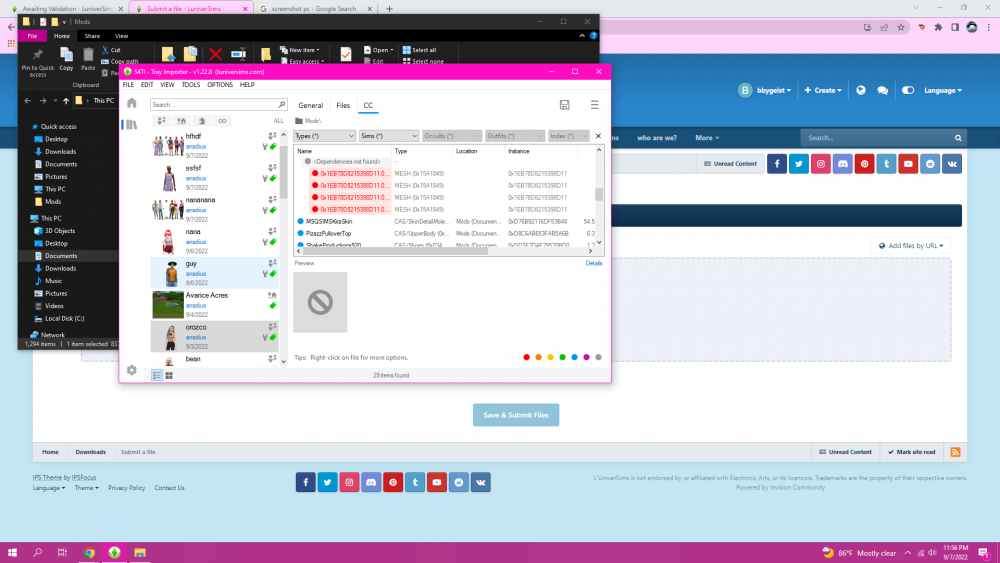Open the hamburger menu in Tray Importer
This screenshot has width=1000, height=563.
pyautogui.click(x=594, y=105)
